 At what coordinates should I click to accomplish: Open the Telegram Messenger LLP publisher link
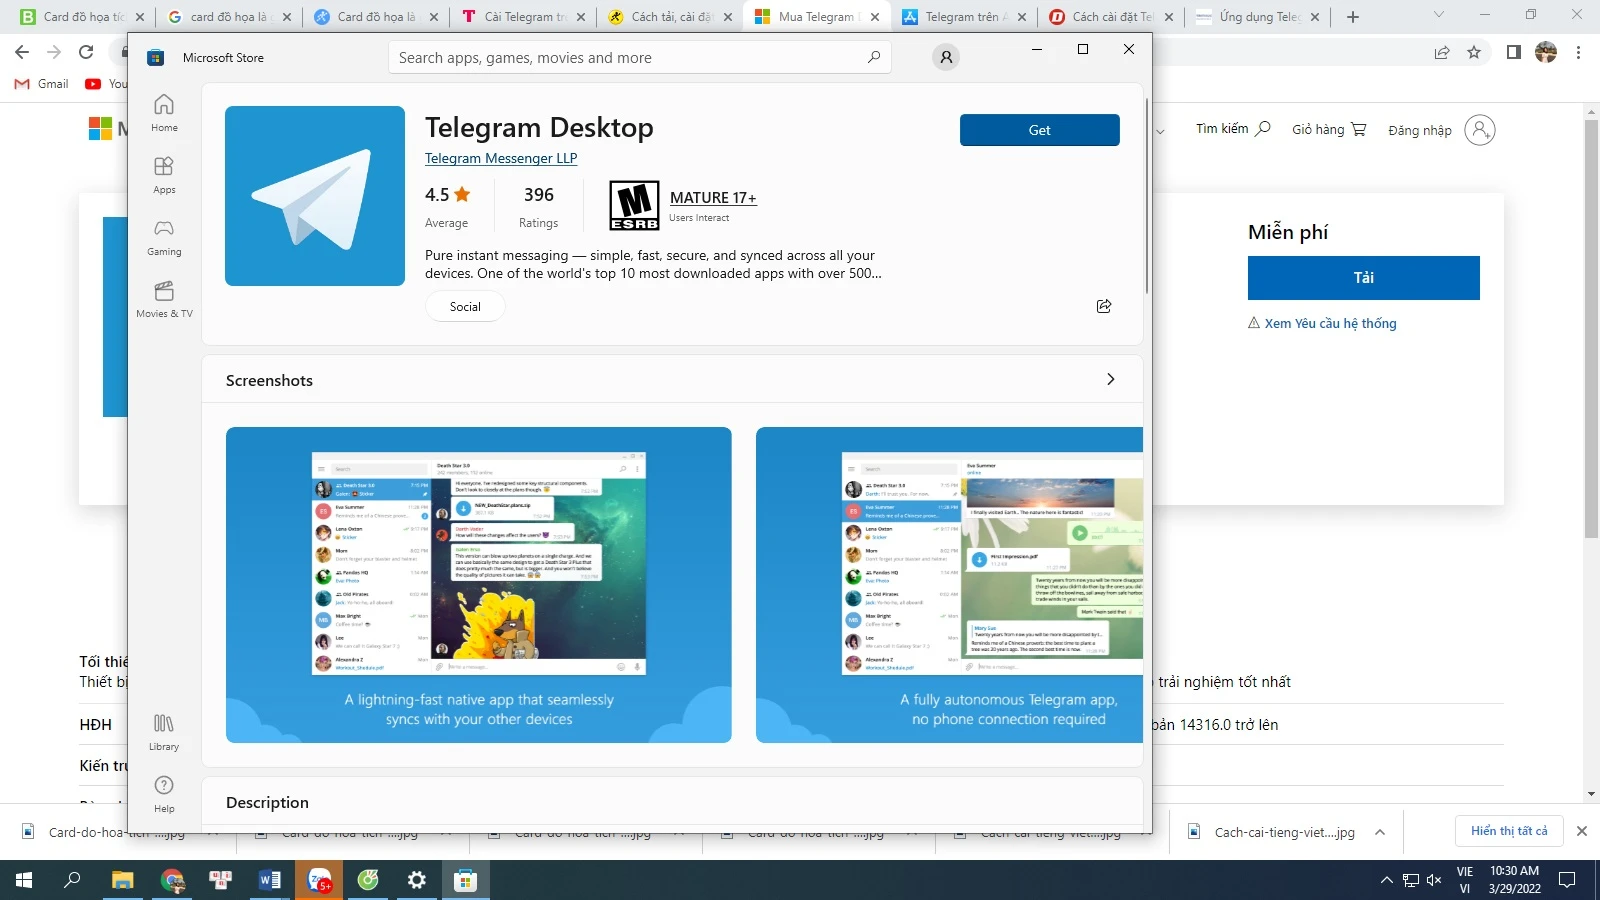501,158
